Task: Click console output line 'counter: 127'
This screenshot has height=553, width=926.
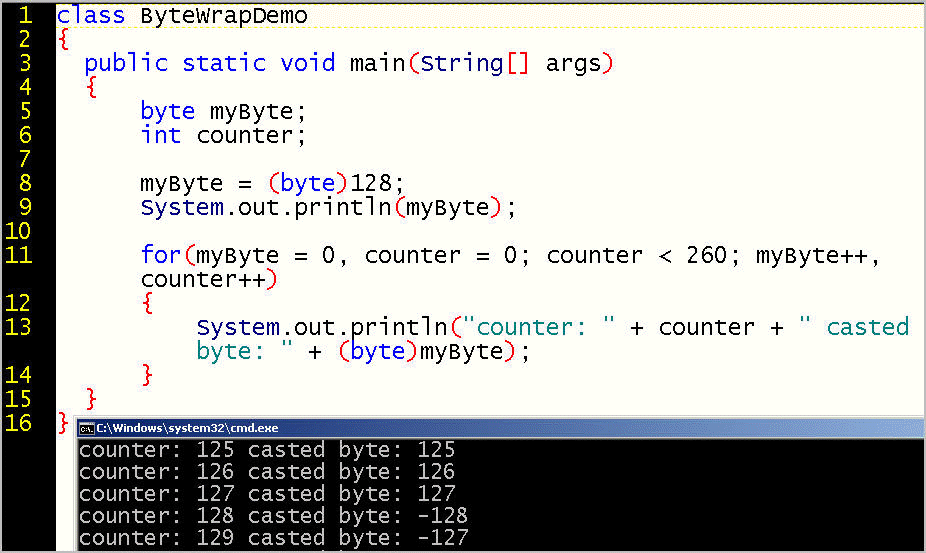Action: (267, 494)
